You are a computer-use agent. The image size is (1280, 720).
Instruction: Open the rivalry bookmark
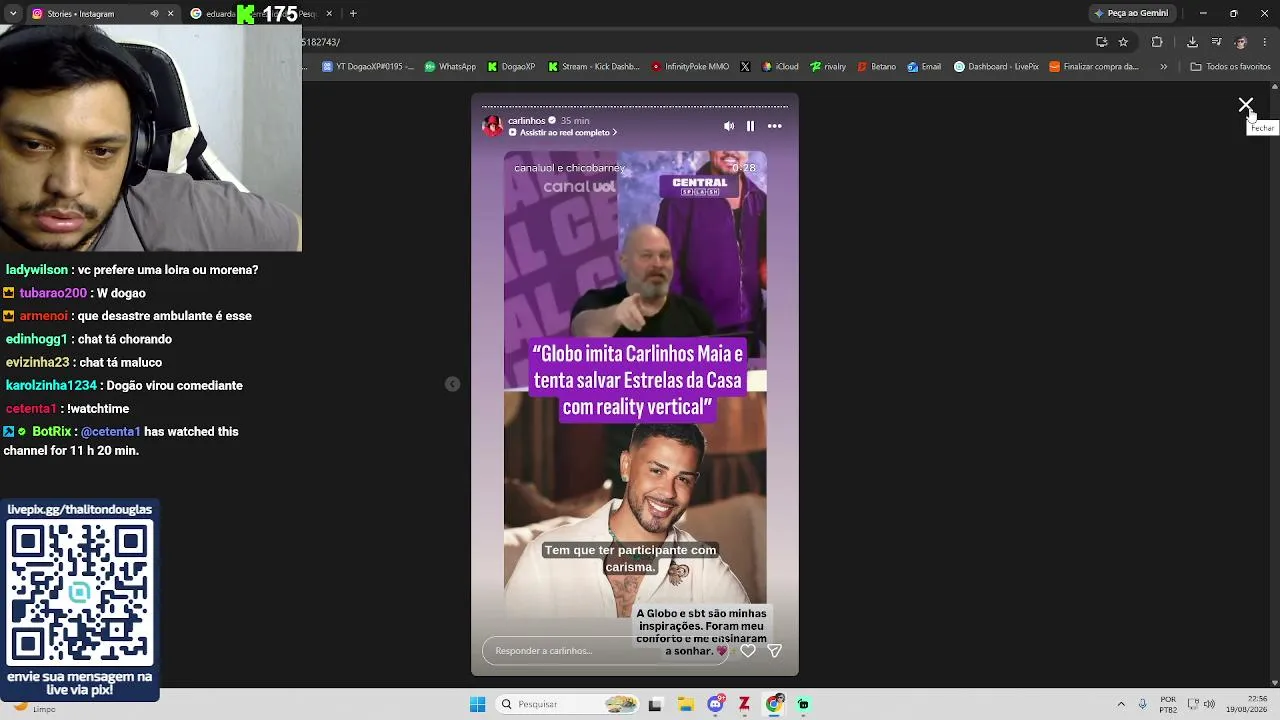click(x=828, y=67)
